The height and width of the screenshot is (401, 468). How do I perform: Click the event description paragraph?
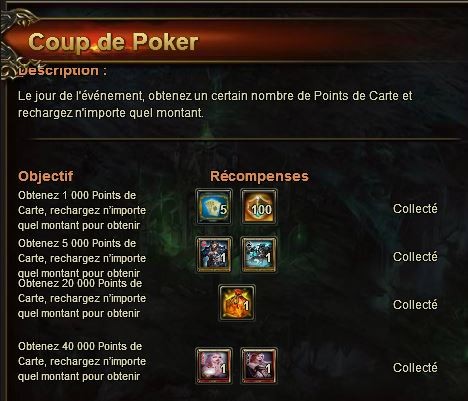click(x=215, y=104)
